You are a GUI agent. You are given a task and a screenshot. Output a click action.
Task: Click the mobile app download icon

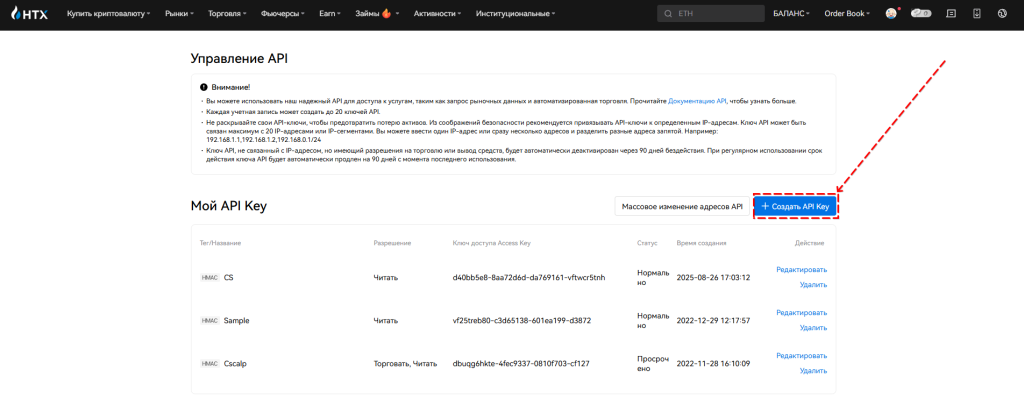(x=976, y=14)
